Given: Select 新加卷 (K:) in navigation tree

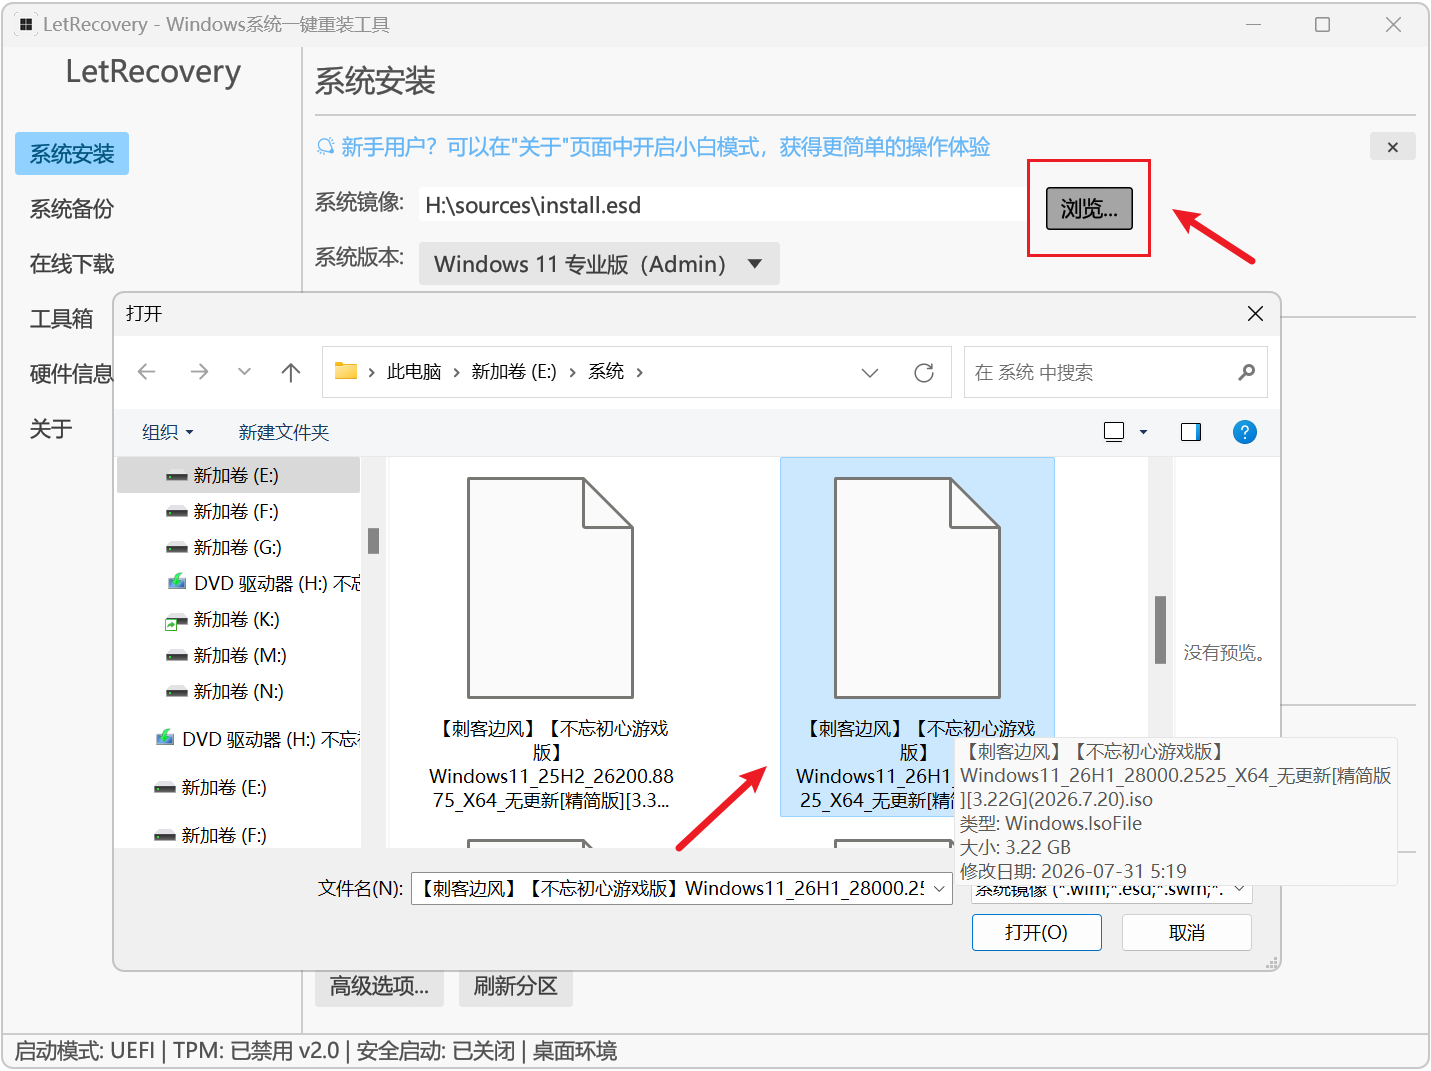Looking at the screenshot, I should (238, 619).
